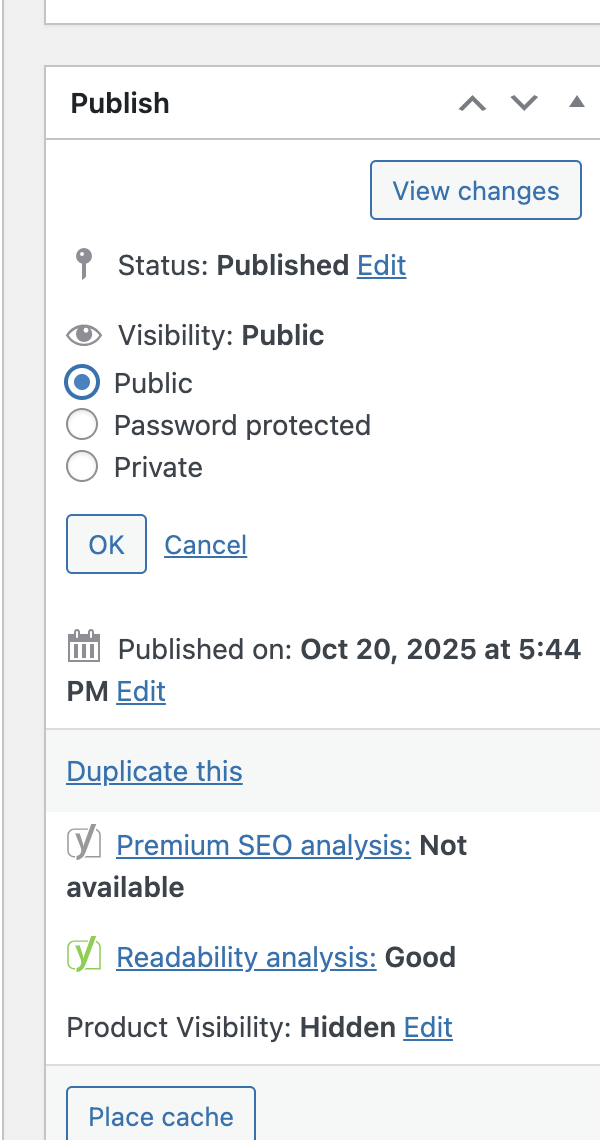Open Premium SEO analysis link

[x=263, y=846]
